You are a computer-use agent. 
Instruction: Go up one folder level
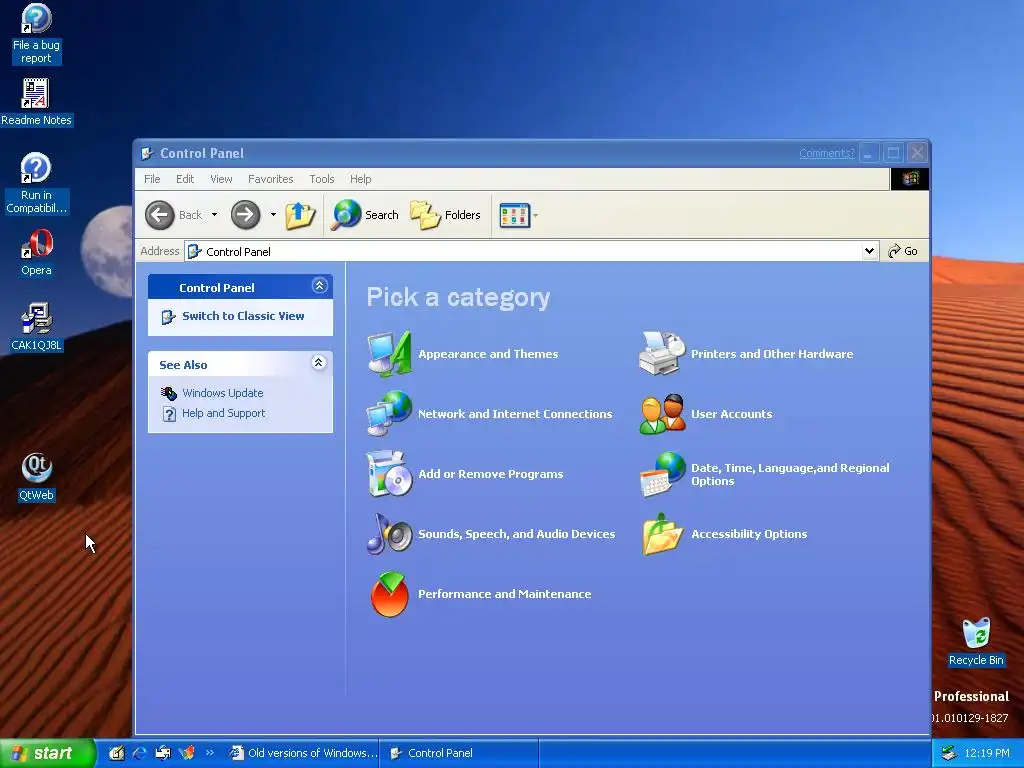[x=300, y=215]
